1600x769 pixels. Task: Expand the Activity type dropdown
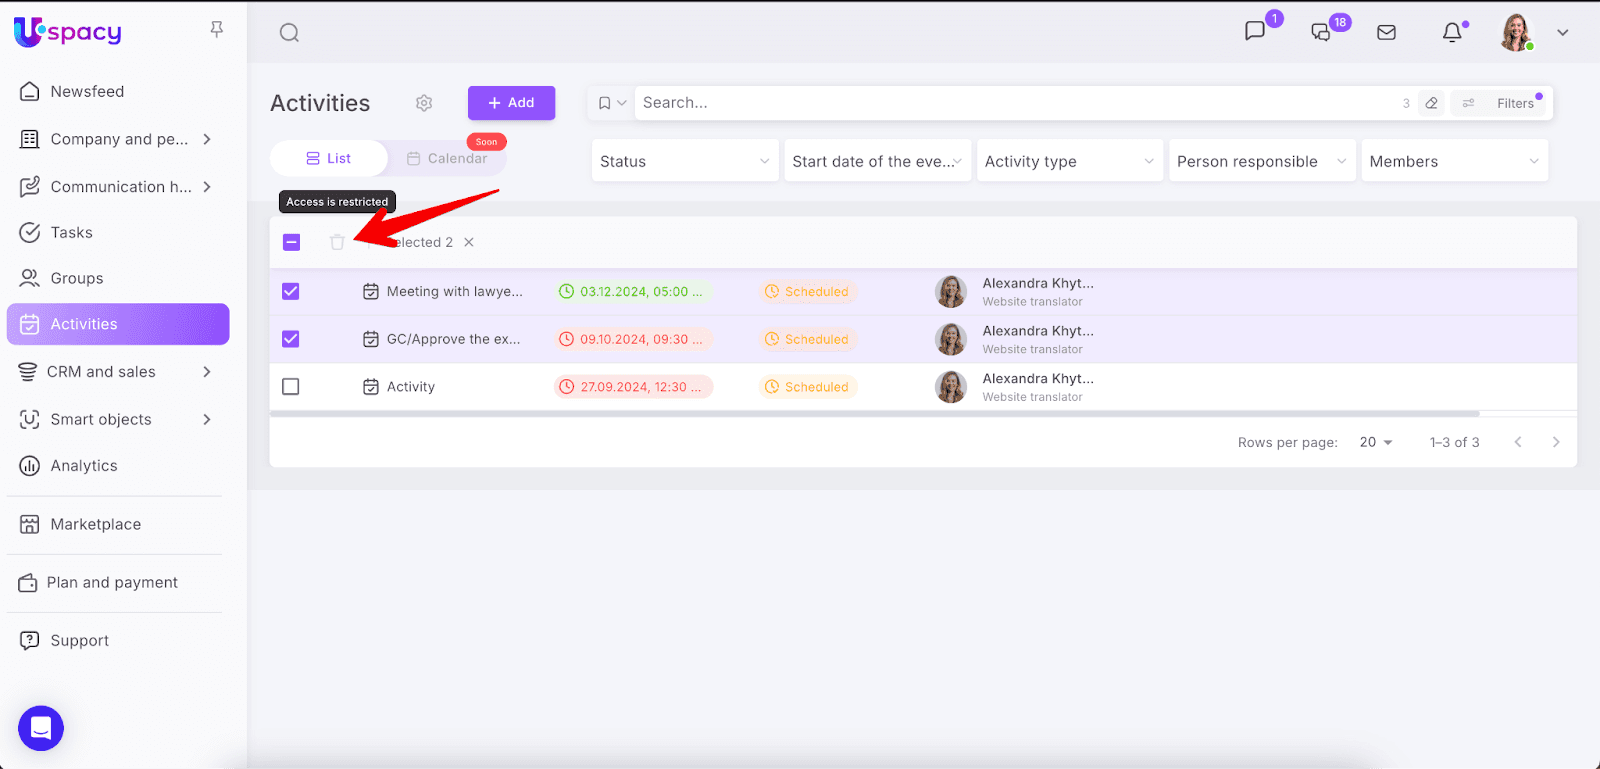pos(1068,161)
